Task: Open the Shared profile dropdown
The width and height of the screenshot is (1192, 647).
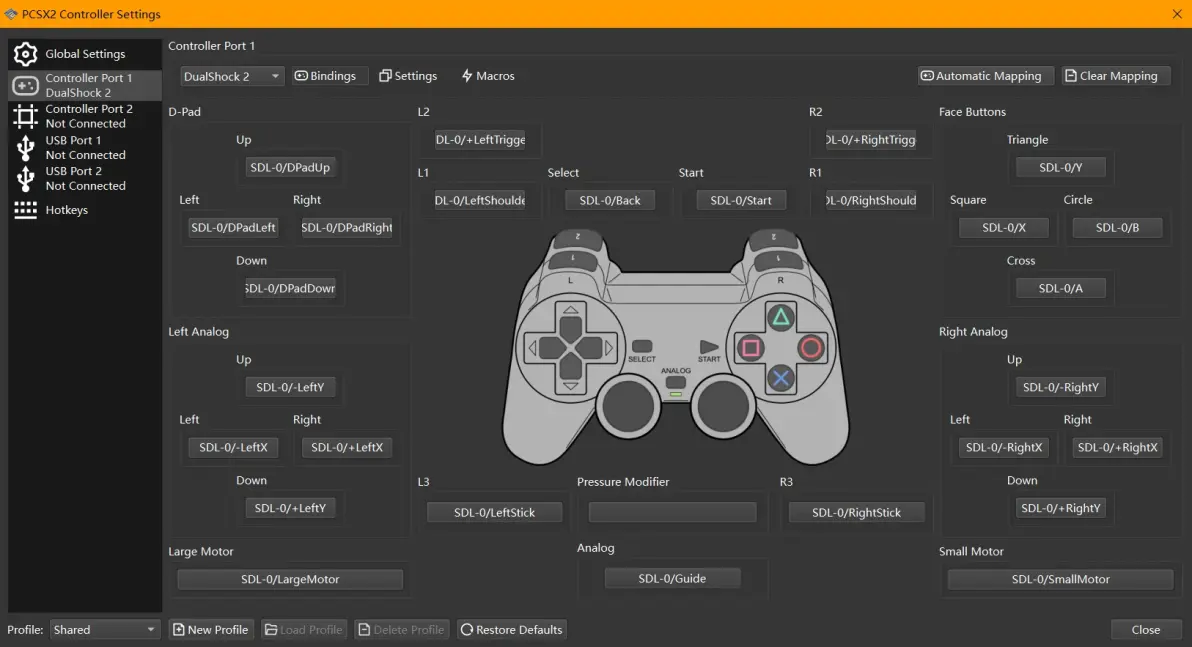Action: pos(105,630)
